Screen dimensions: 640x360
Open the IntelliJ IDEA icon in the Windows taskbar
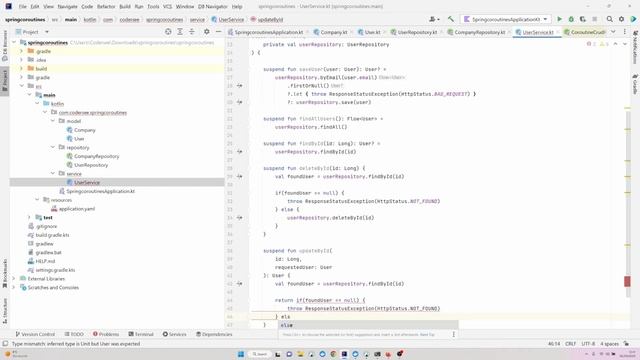344,354
